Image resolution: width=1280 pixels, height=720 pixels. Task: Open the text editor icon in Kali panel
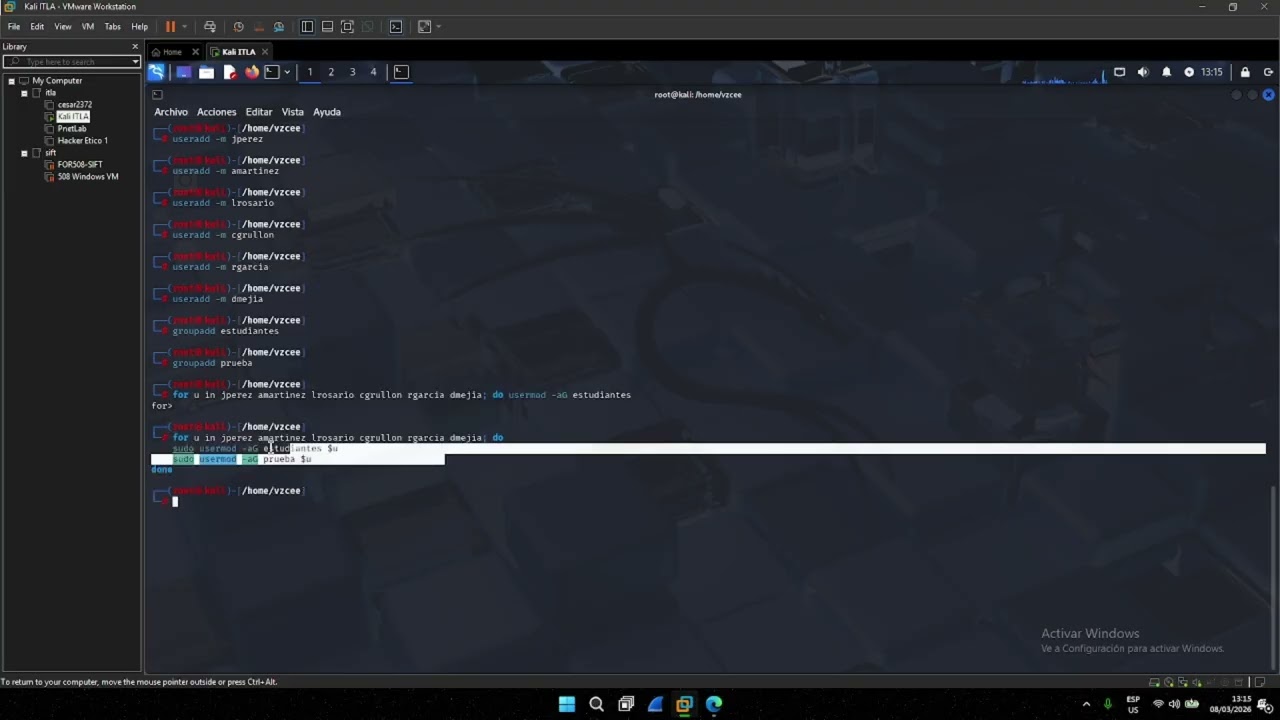click(x=229, y=72)
